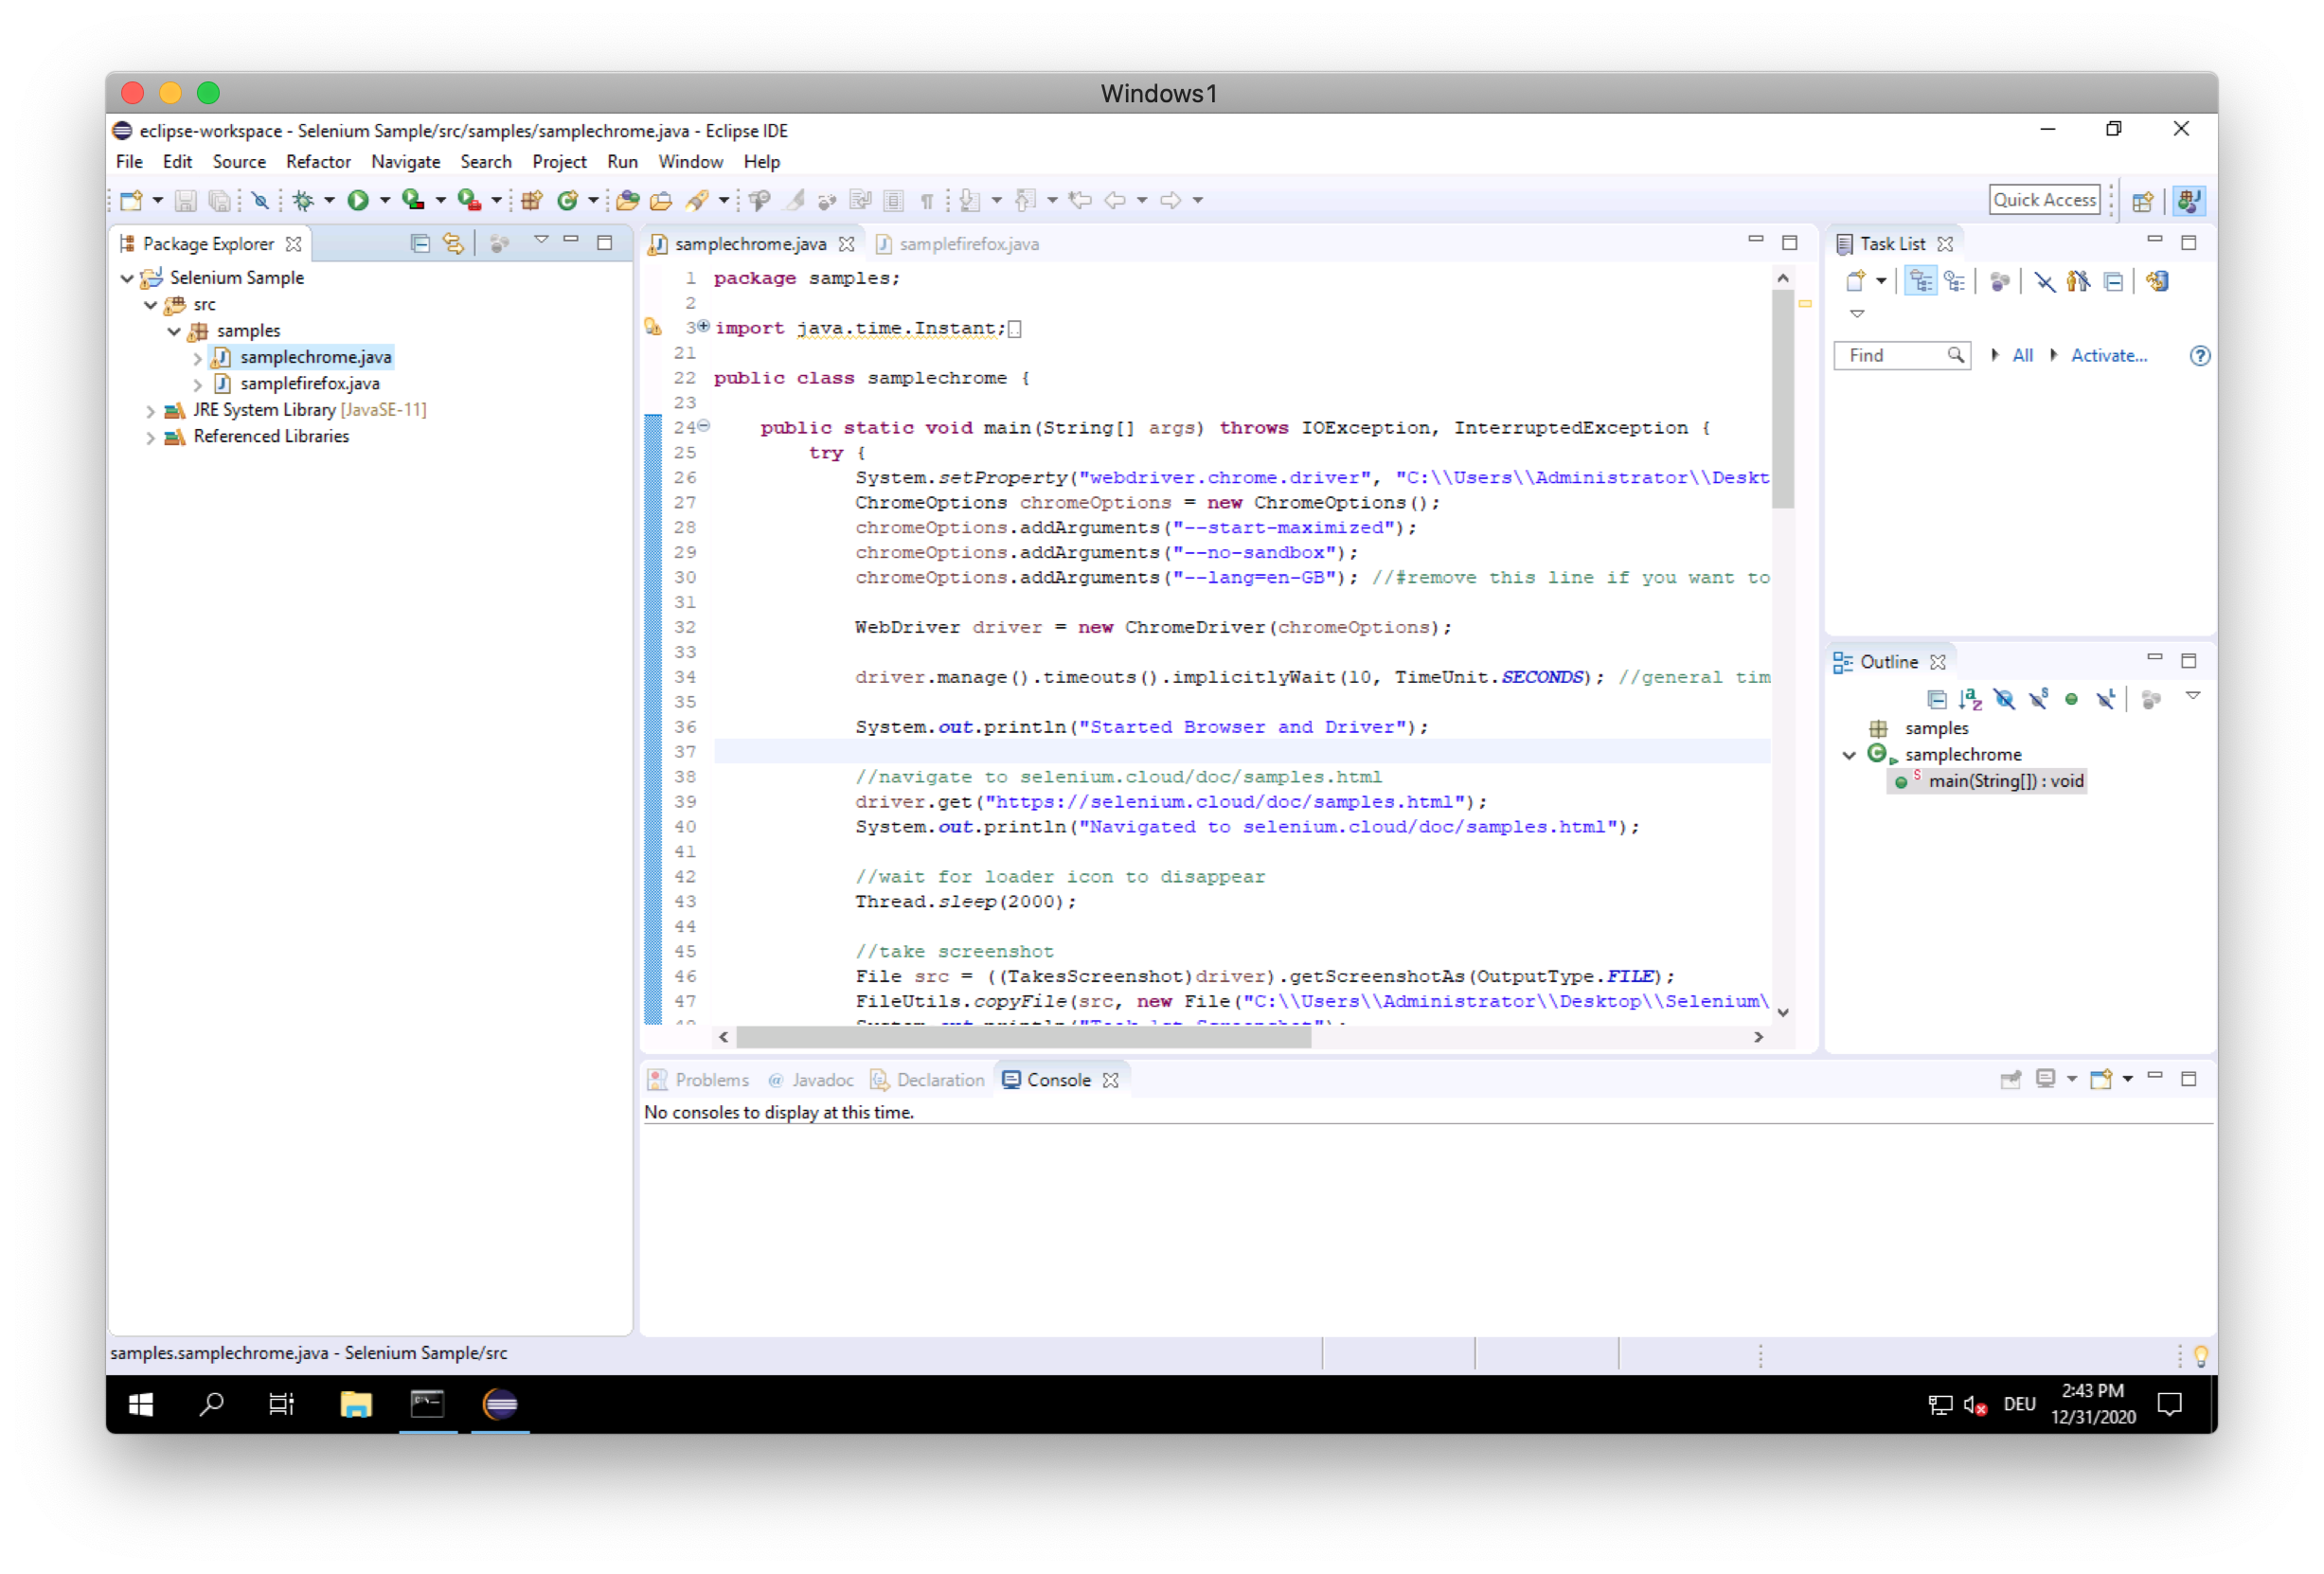The image size is (2324, 1574).
Task: Collapse All in Package Explorer
Action: [420, 243]
